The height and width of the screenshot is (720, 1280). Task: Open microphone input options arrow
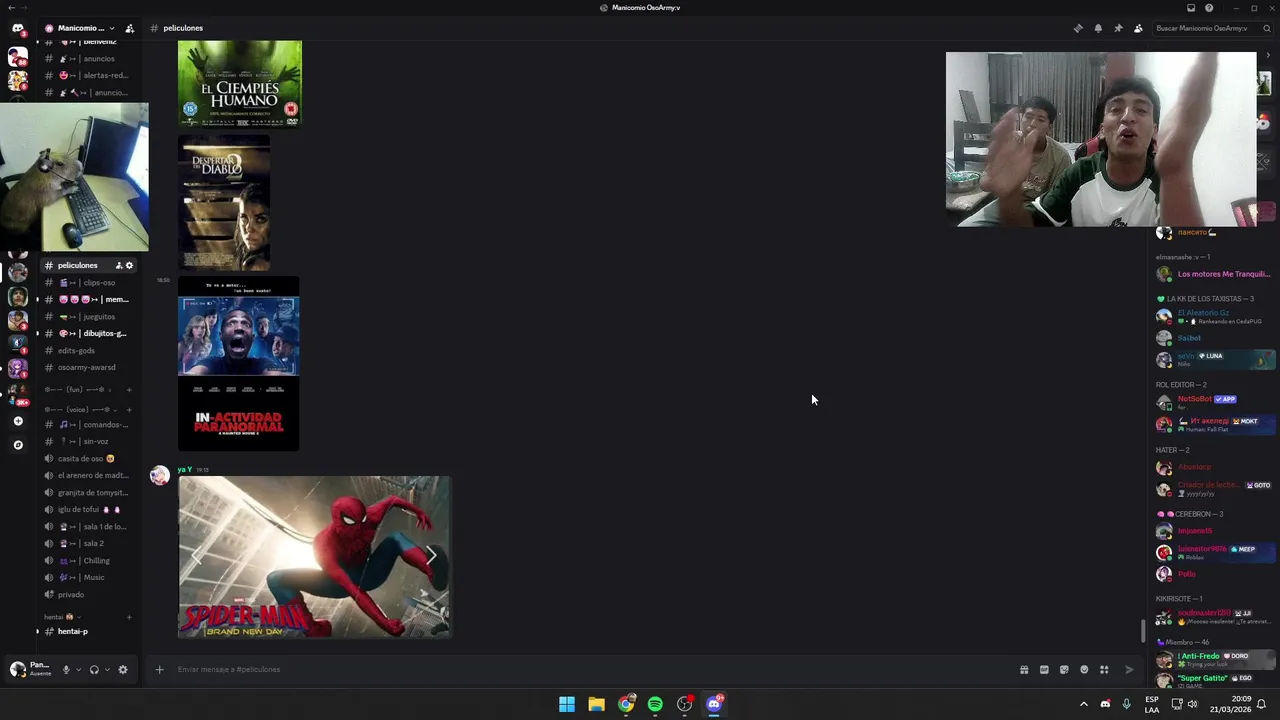point(78,670)
